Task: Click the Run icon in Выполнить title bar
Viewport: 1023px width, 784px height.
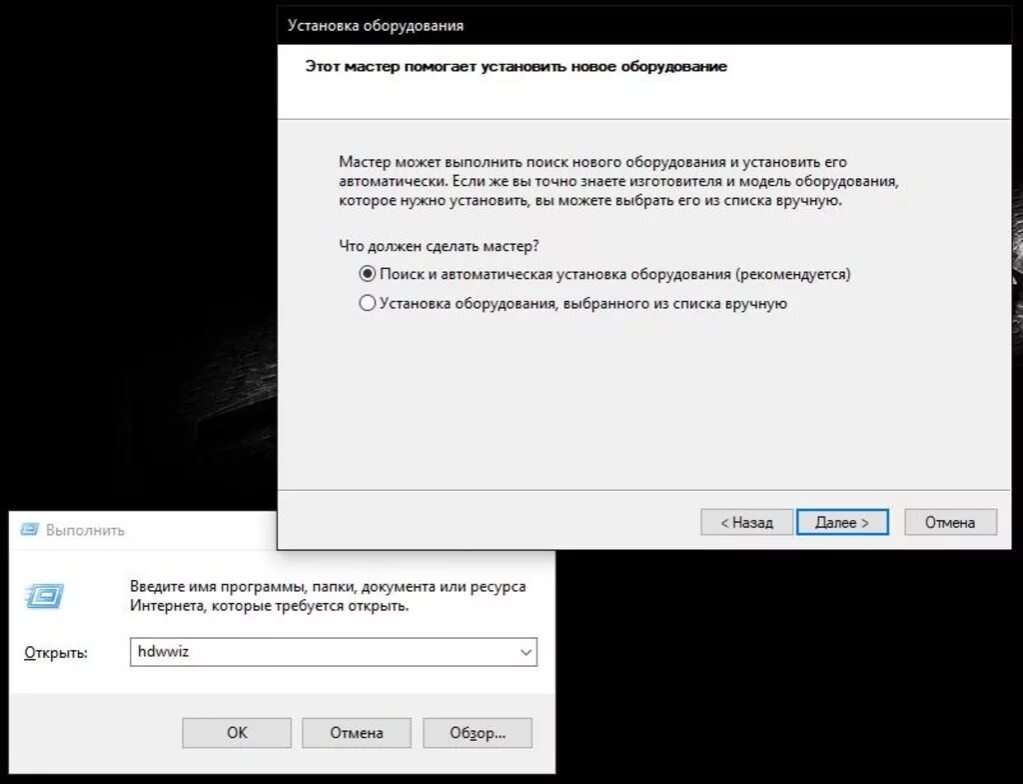Action: [x=29, y=530]
